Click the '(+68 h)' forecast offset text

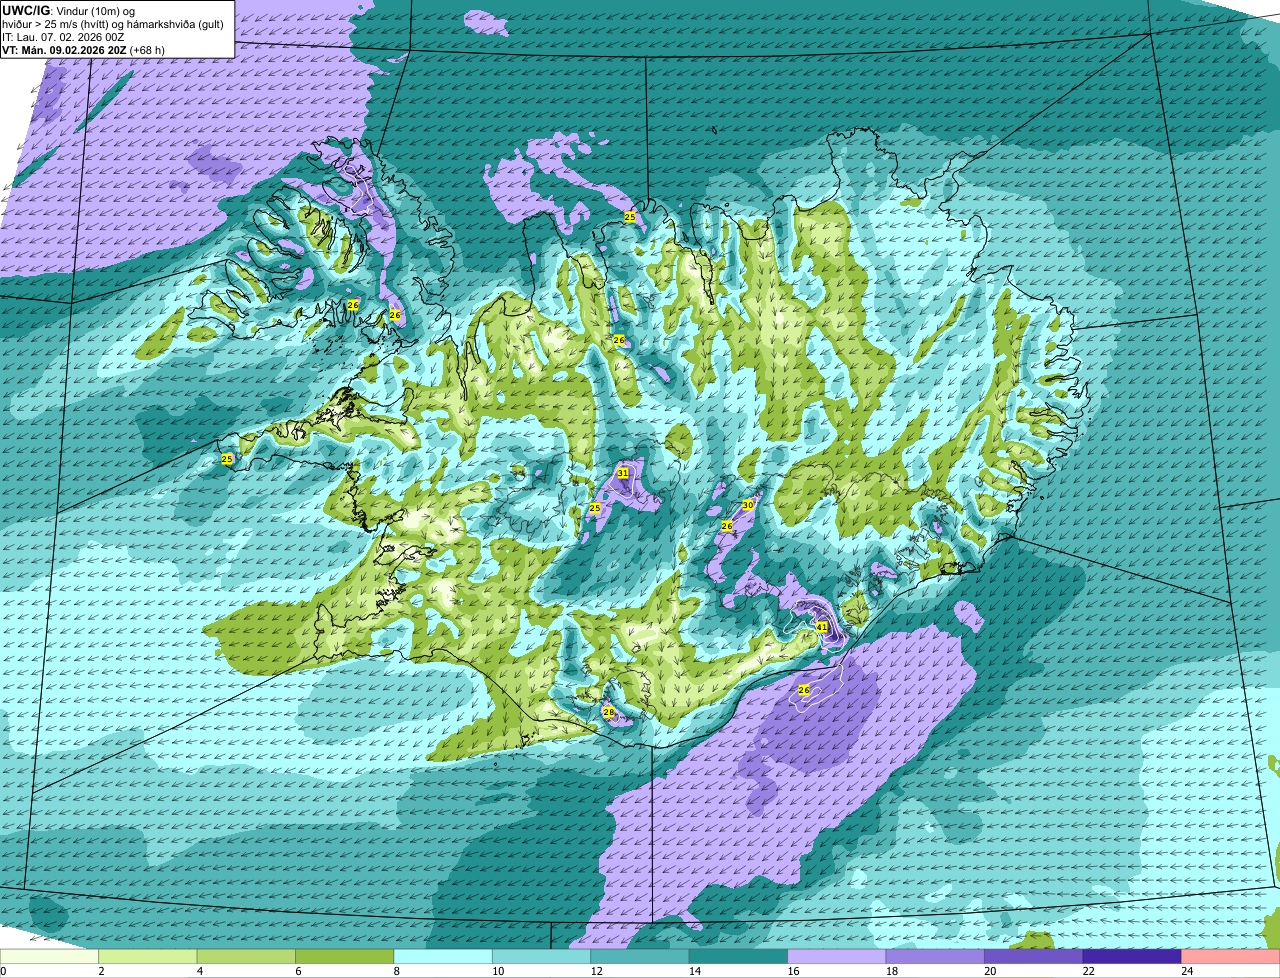tap(147, 50)
